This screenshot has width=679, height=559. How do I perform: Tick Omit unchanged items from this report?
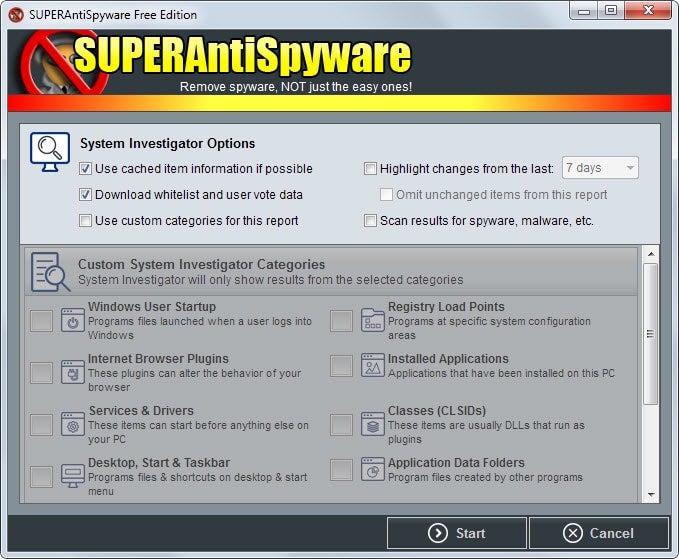click(386, 194)
